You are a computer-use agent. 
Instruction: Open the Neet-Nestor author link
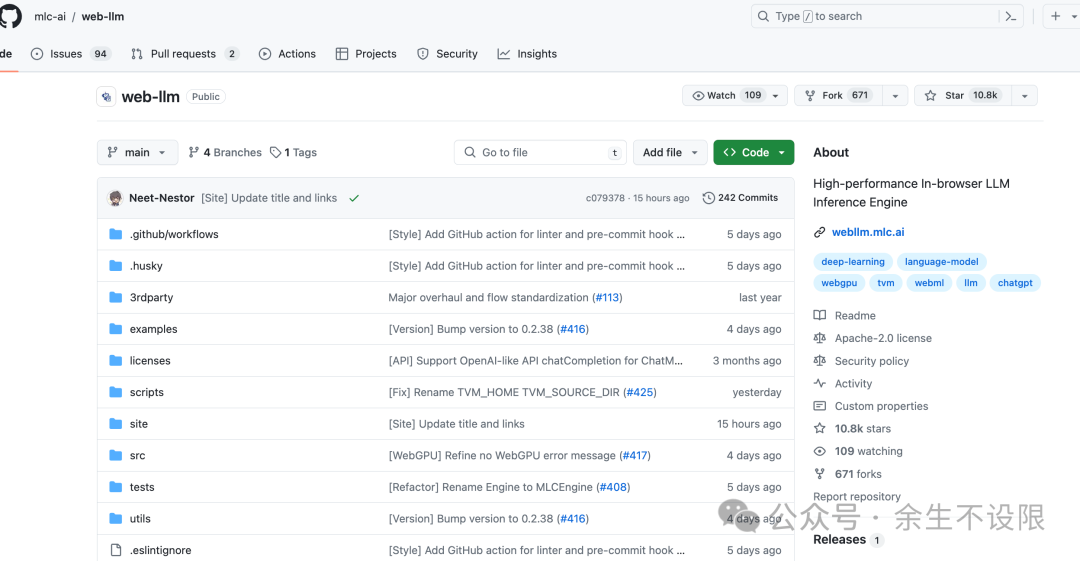pos(161,198)
